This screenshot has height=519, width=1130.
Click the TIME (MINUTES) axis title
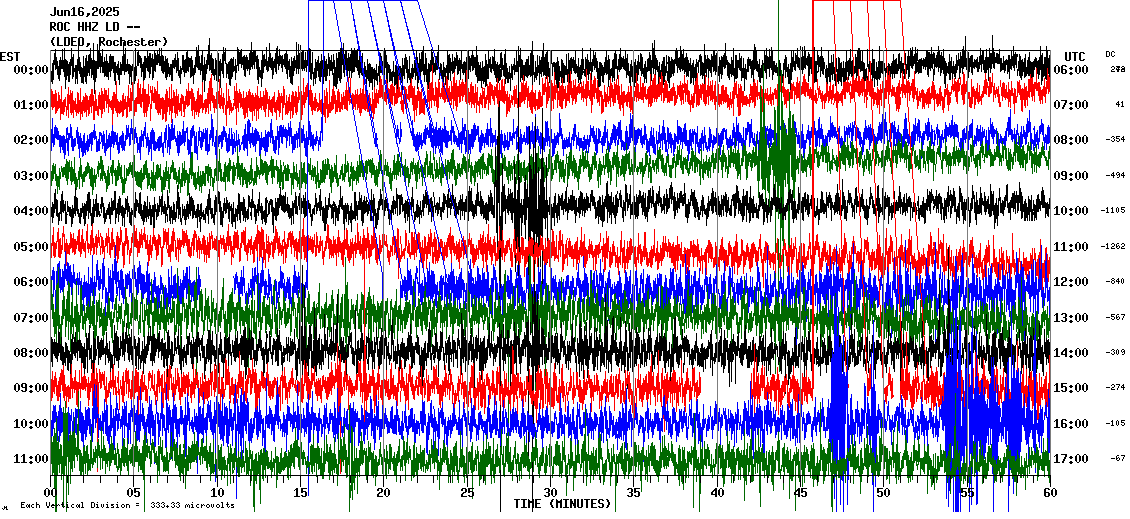(x=562, y=504)
